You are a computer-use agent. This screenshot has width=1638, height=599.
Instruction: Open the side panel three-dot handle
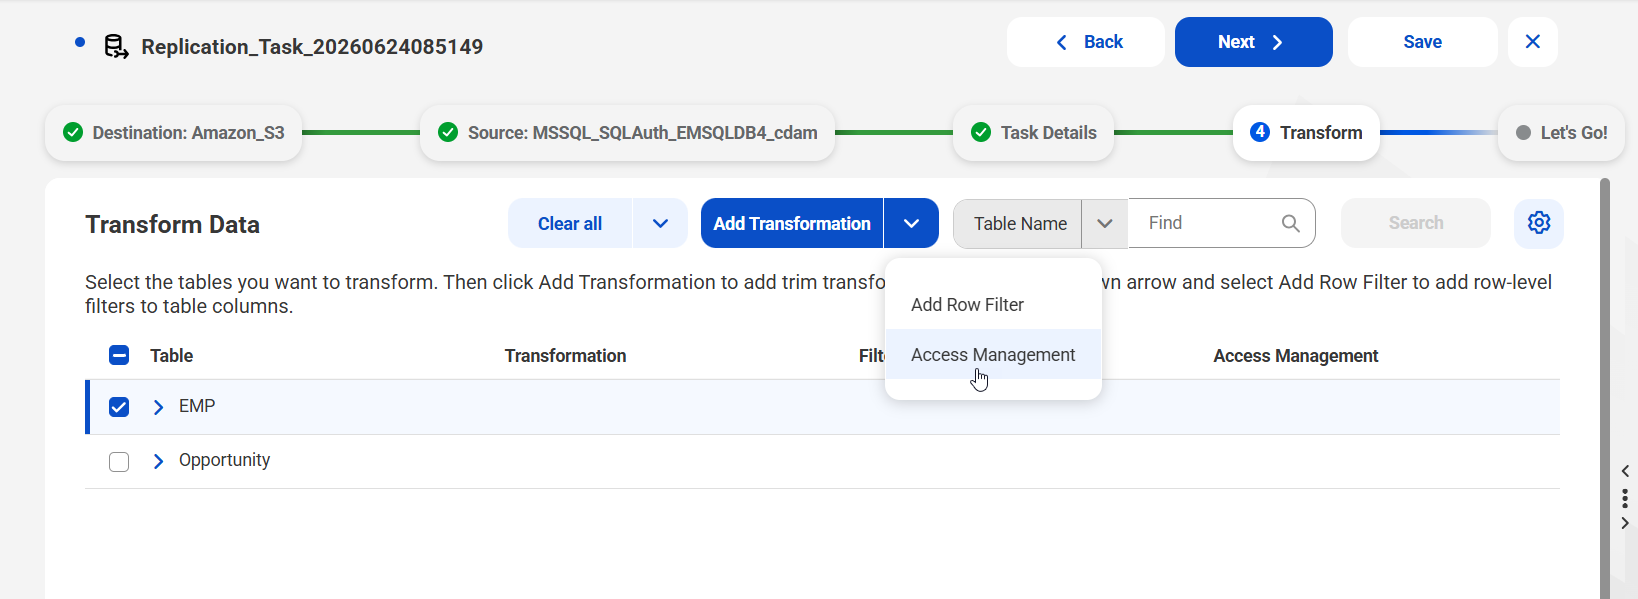click(1625, 497)
